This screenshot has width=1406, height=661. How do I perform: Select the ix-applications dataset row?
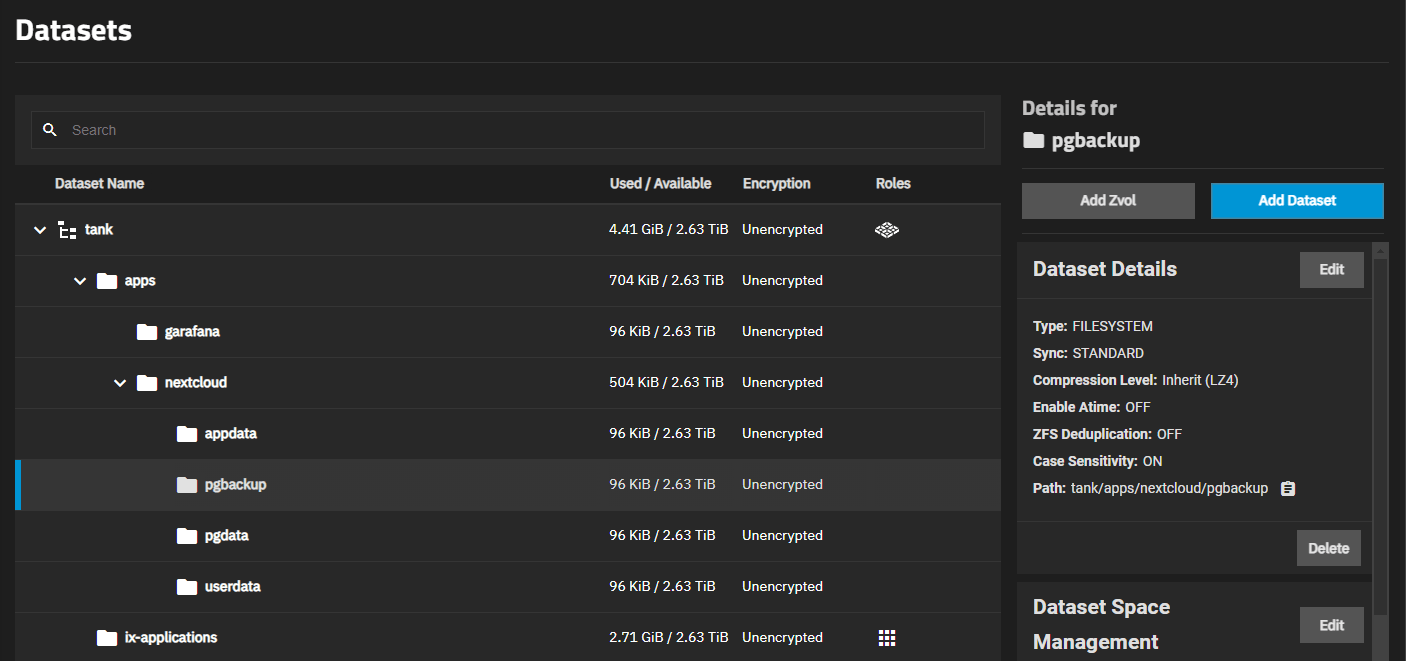tap(400, 637)
